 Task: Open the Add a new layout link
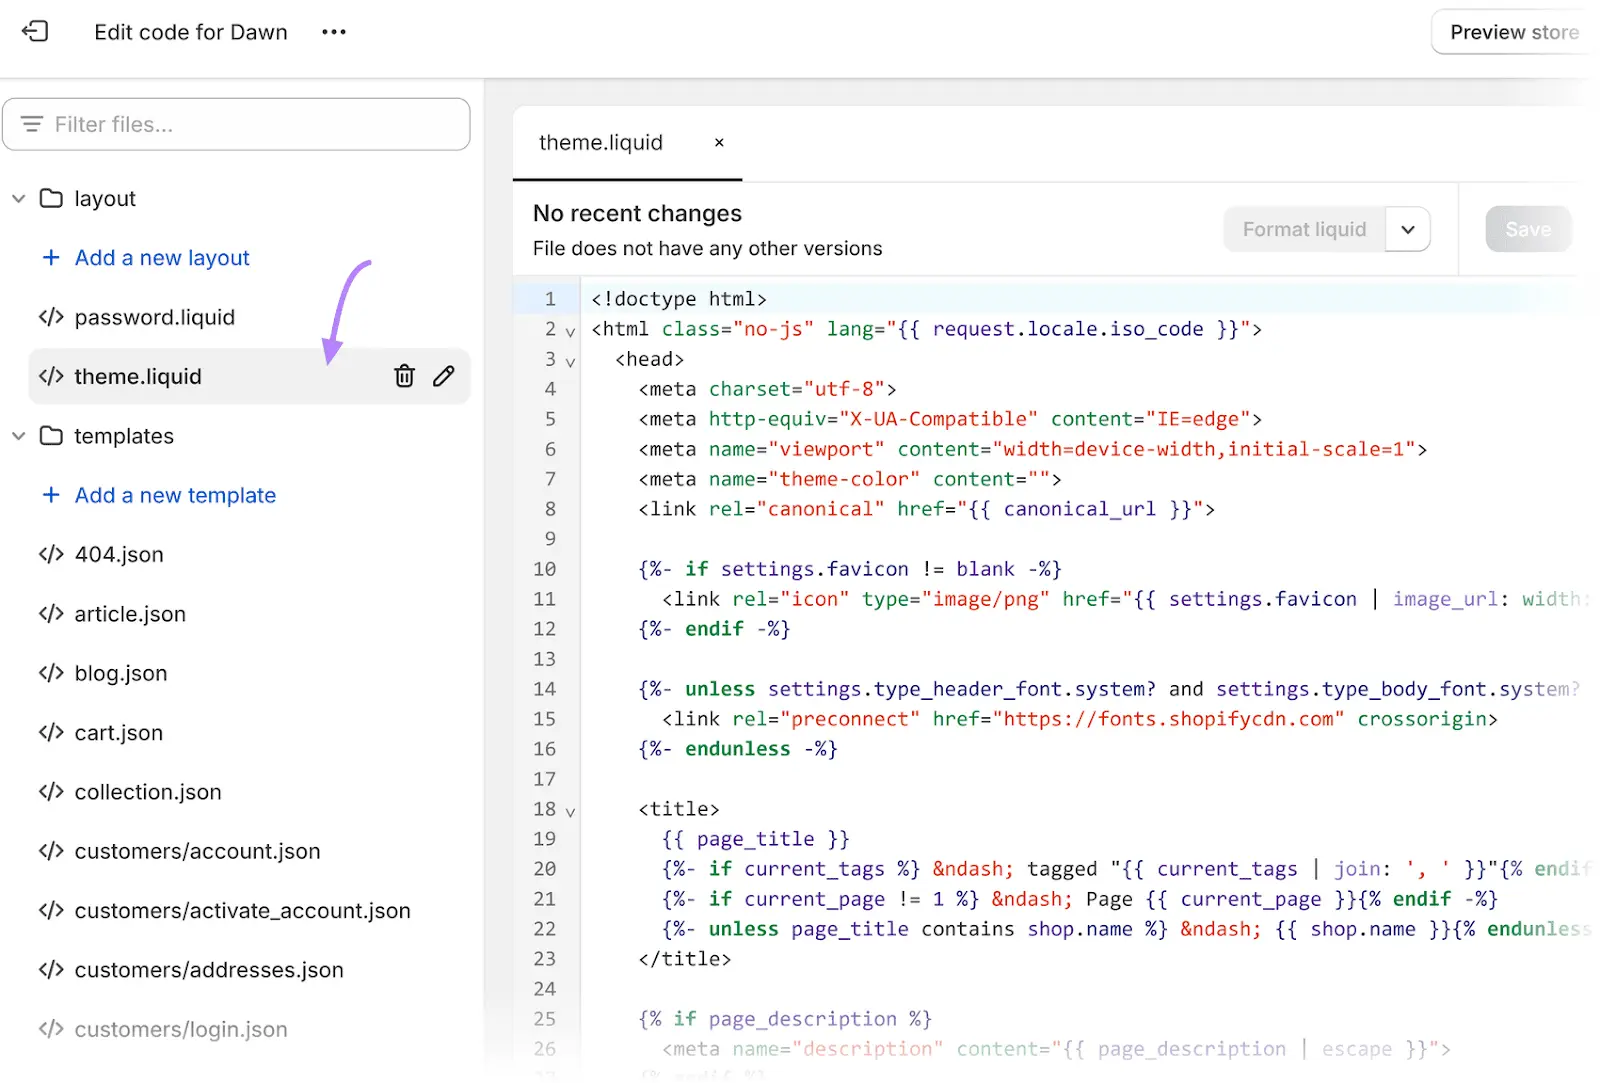[x=161, y=258]
